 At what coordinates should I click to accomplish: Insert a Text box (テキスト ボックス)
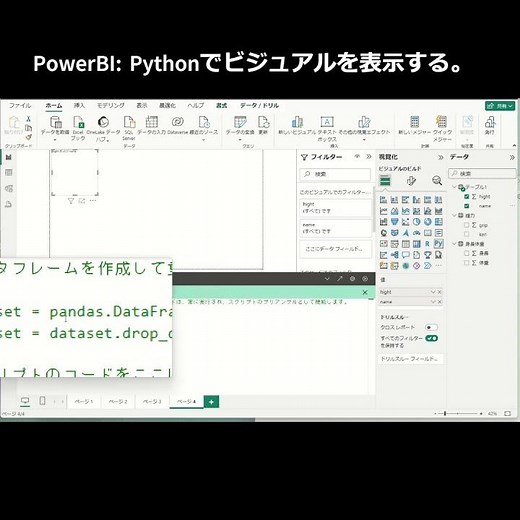[327, 122]
